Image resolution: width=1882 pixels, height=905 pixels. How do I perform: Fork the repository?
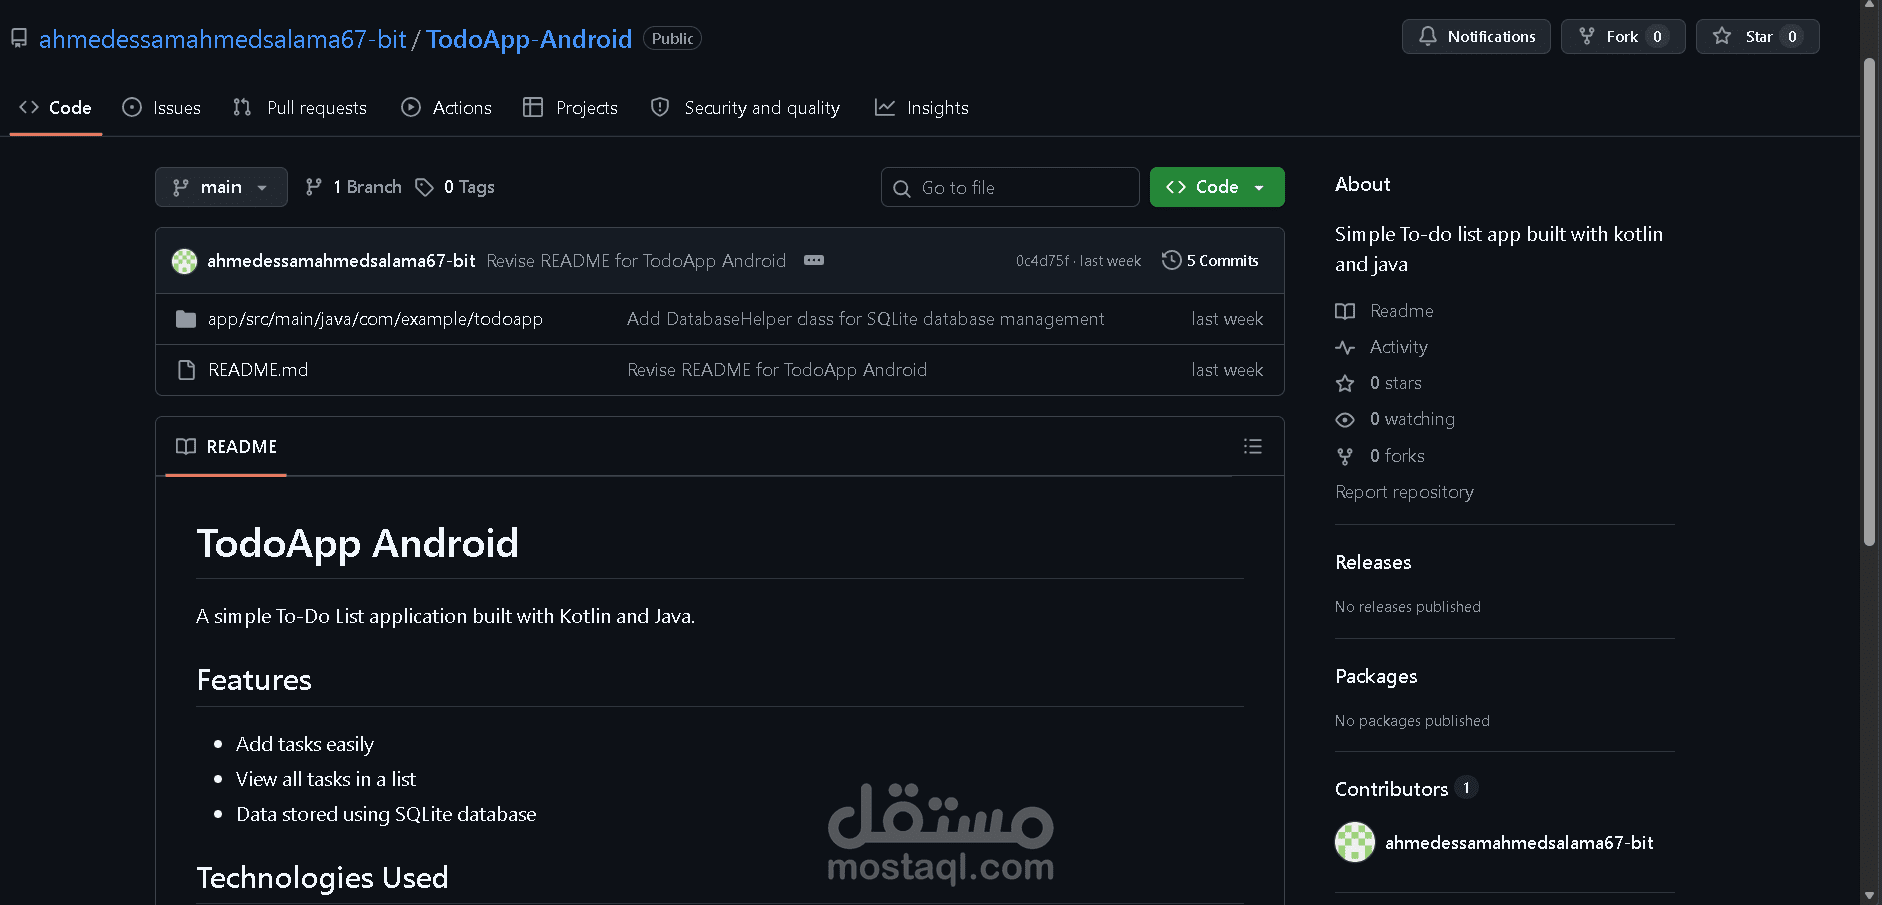1622,36
